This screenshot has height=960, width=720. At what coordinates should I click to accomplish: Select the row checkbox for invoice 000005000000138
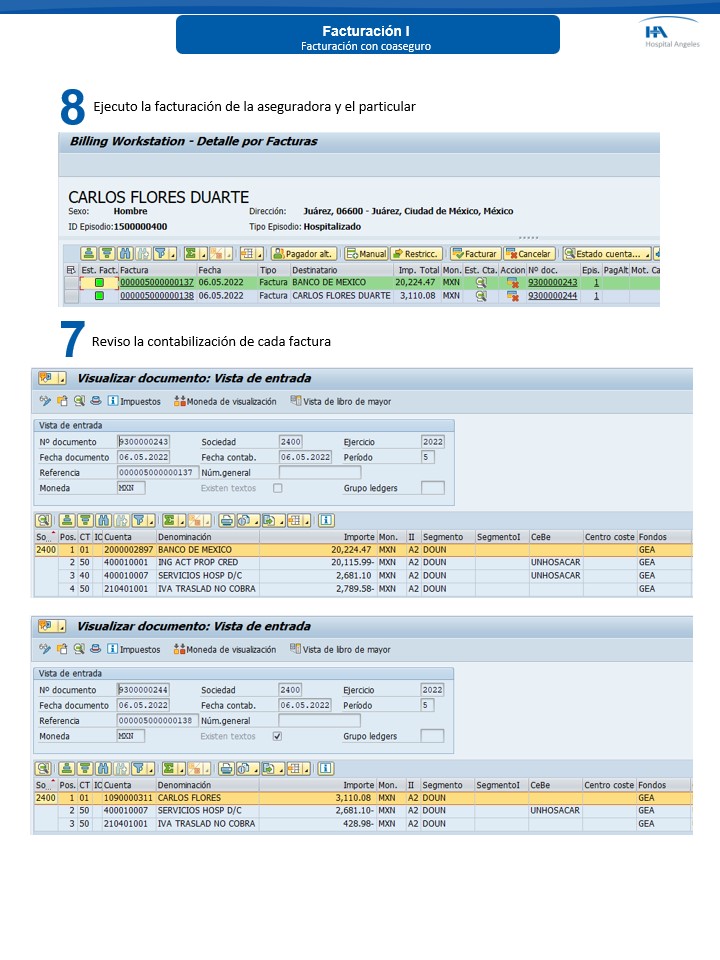[x=71, y=296]
